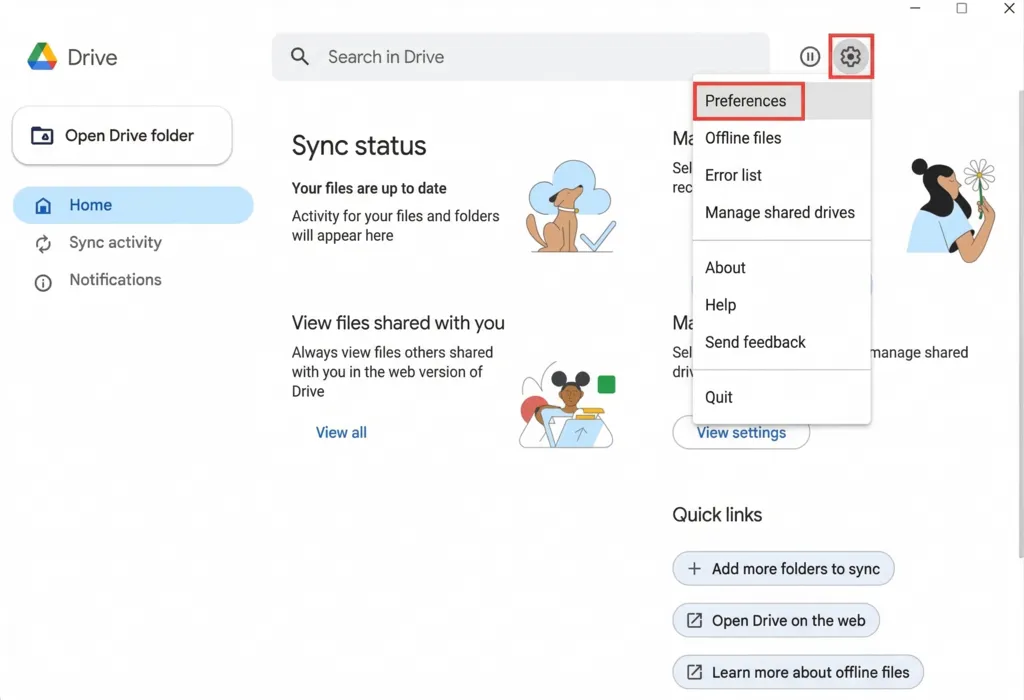
Task: Click the Notifications info icon
Action: coord(43,282)
